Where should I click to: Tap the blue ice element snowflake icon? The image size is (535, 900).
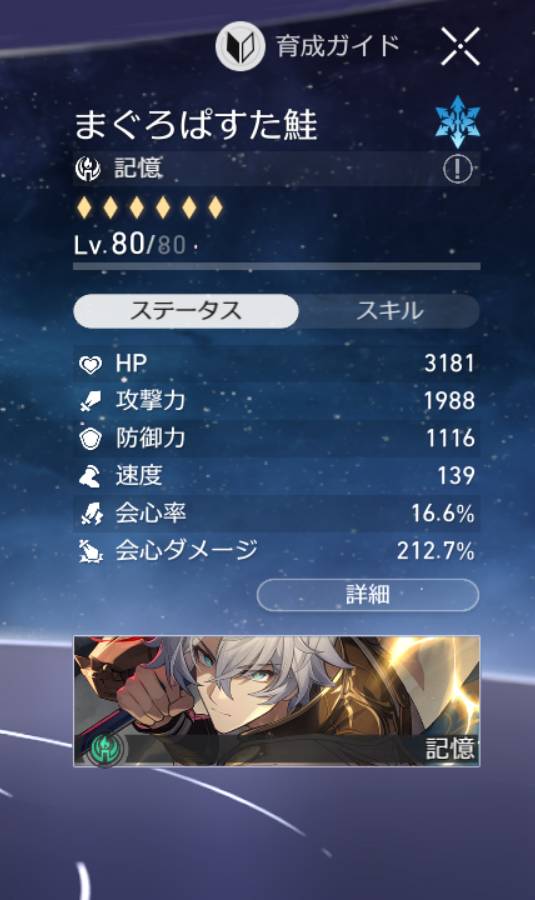[x=458, y=122]
